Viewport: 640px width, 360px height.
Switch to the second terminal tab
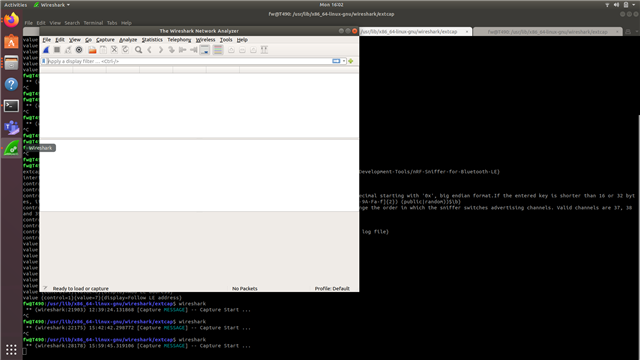547,31
